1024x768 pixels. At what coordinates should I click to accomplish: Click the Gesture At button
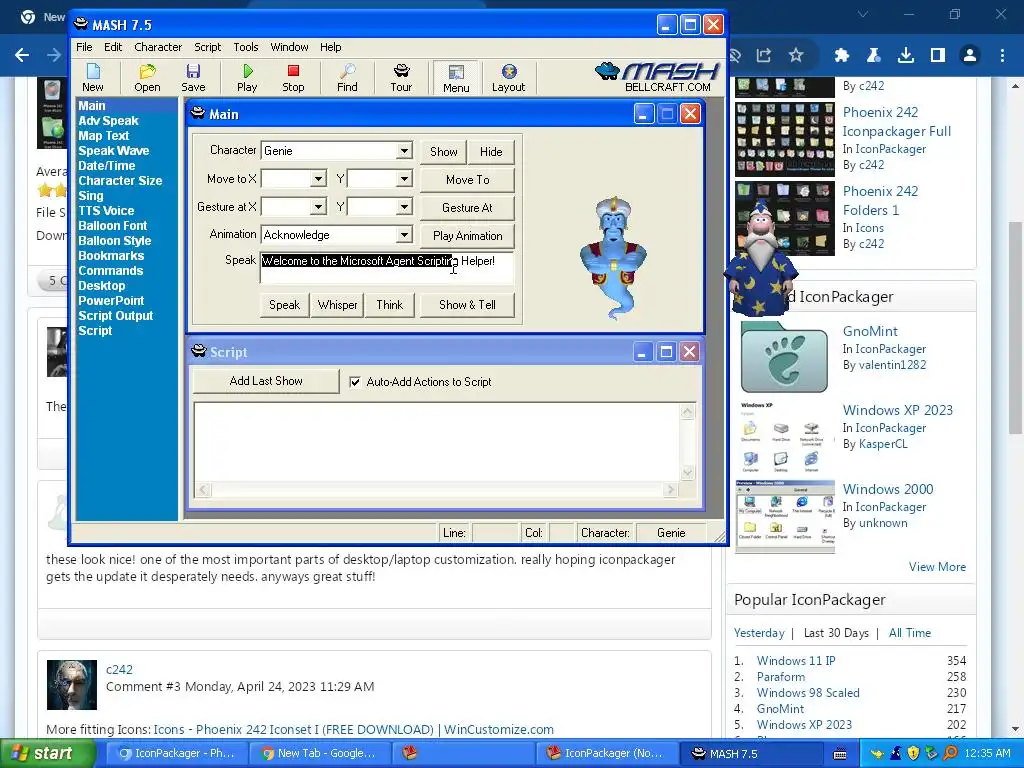(x=468, y=208)
